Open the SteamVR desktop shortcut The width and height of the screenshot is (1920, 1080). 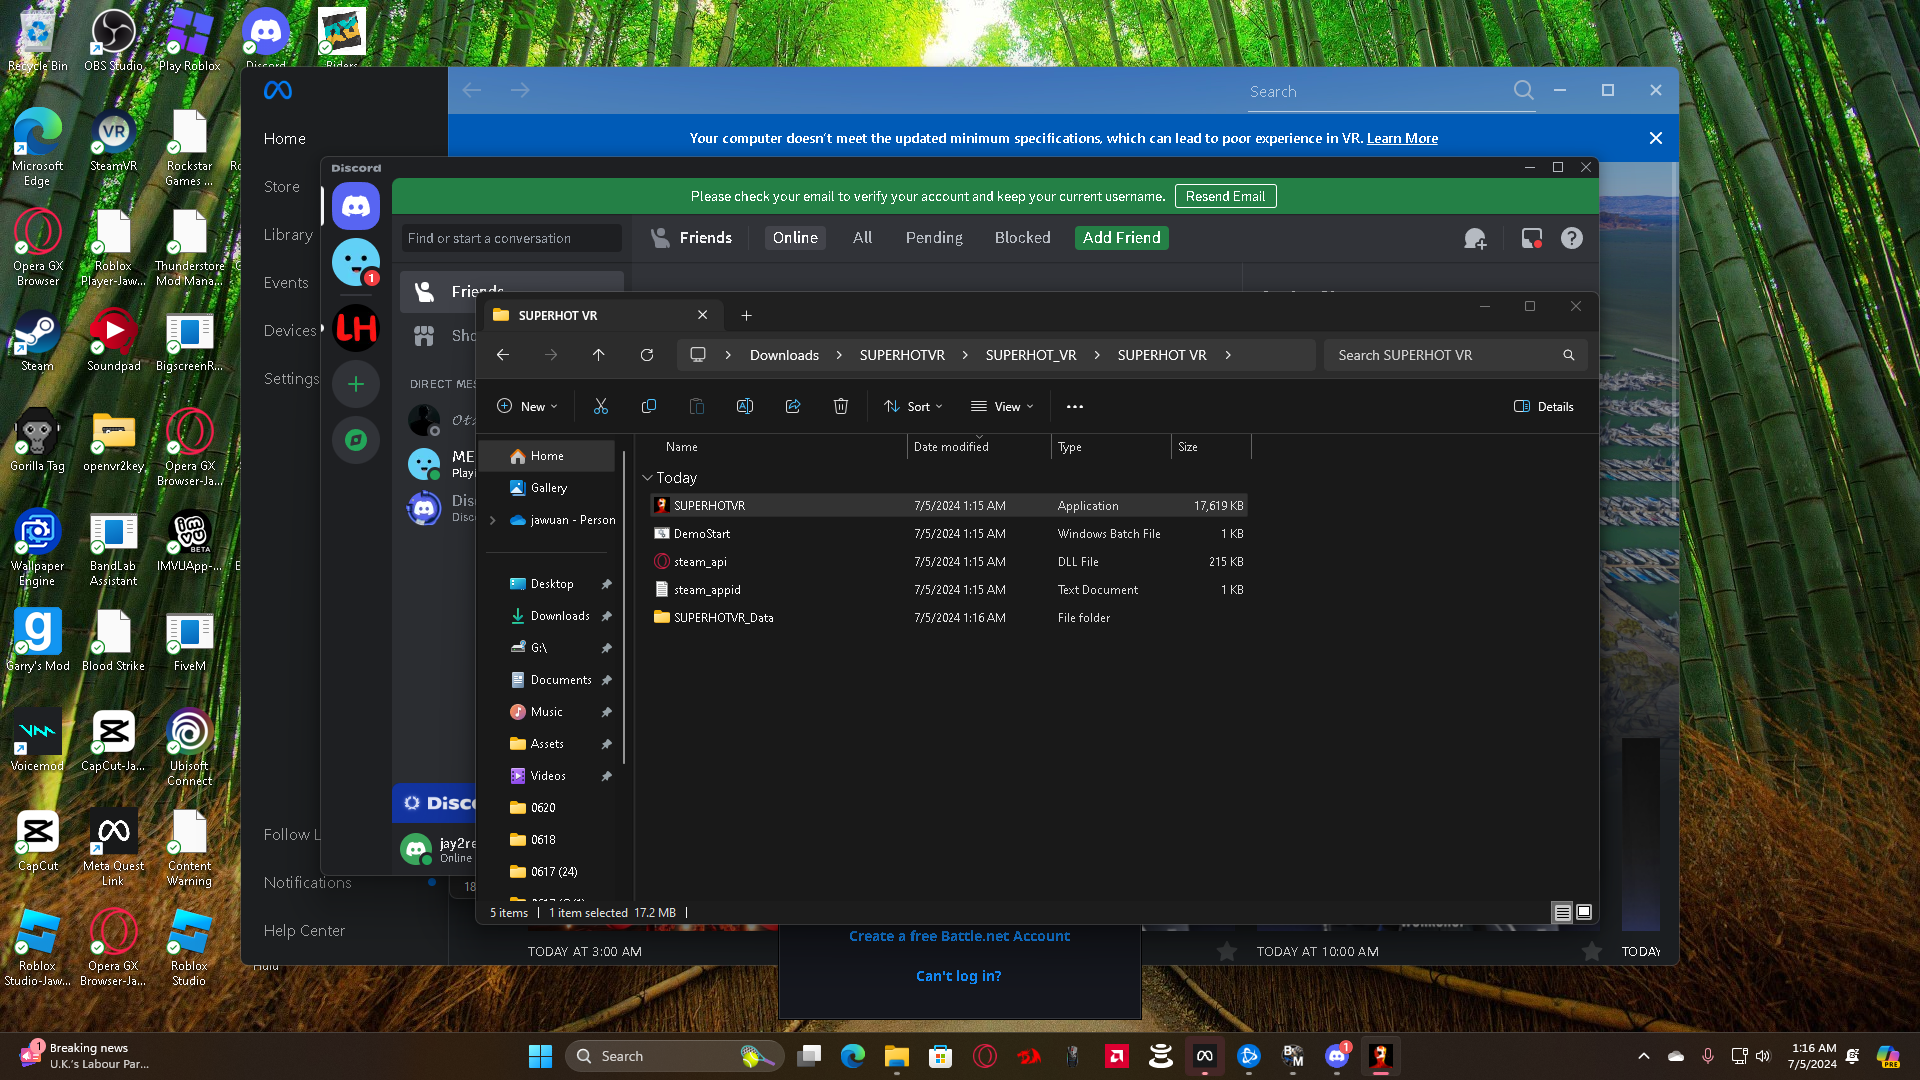(113, 140)
